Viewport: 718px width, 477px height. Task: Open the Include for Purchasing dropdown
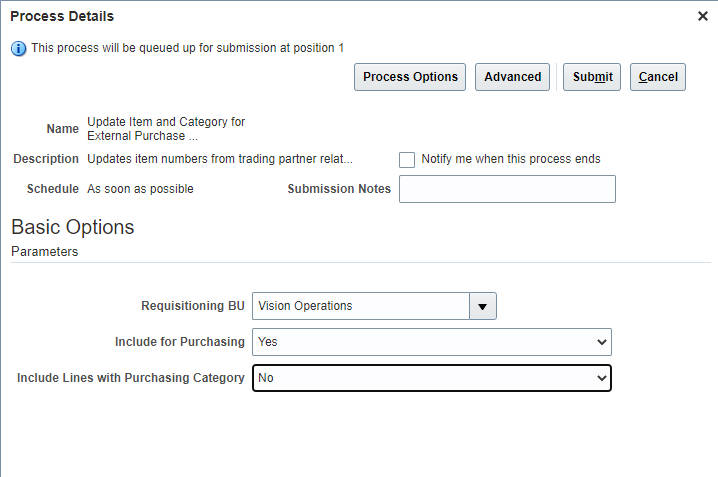click(x=432, y=342)
